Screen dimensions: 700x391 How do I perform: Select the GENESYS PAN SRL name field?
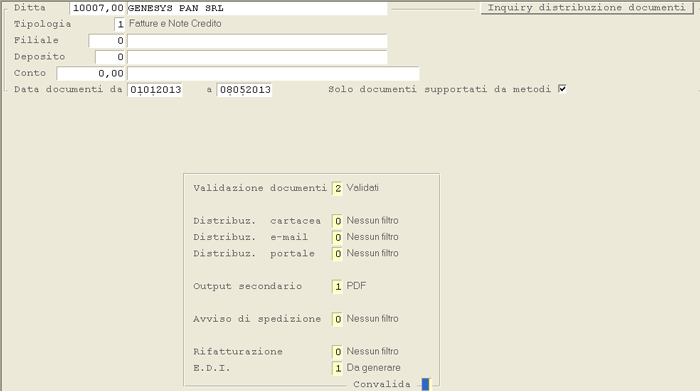(x=257, y=8)
